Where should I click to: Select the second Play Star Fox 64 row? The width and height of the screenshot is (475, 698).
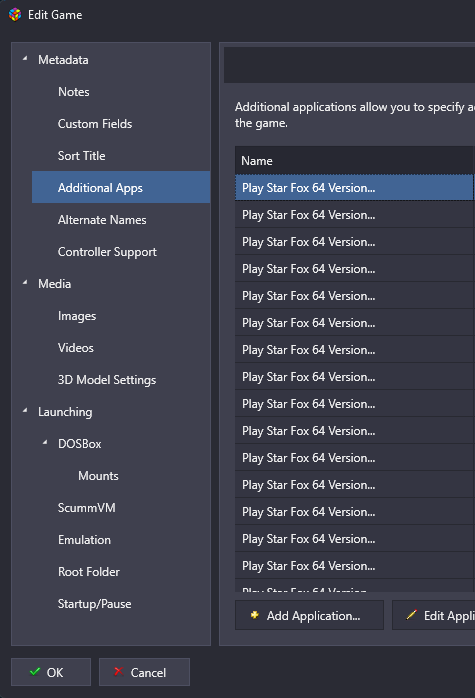354,215
